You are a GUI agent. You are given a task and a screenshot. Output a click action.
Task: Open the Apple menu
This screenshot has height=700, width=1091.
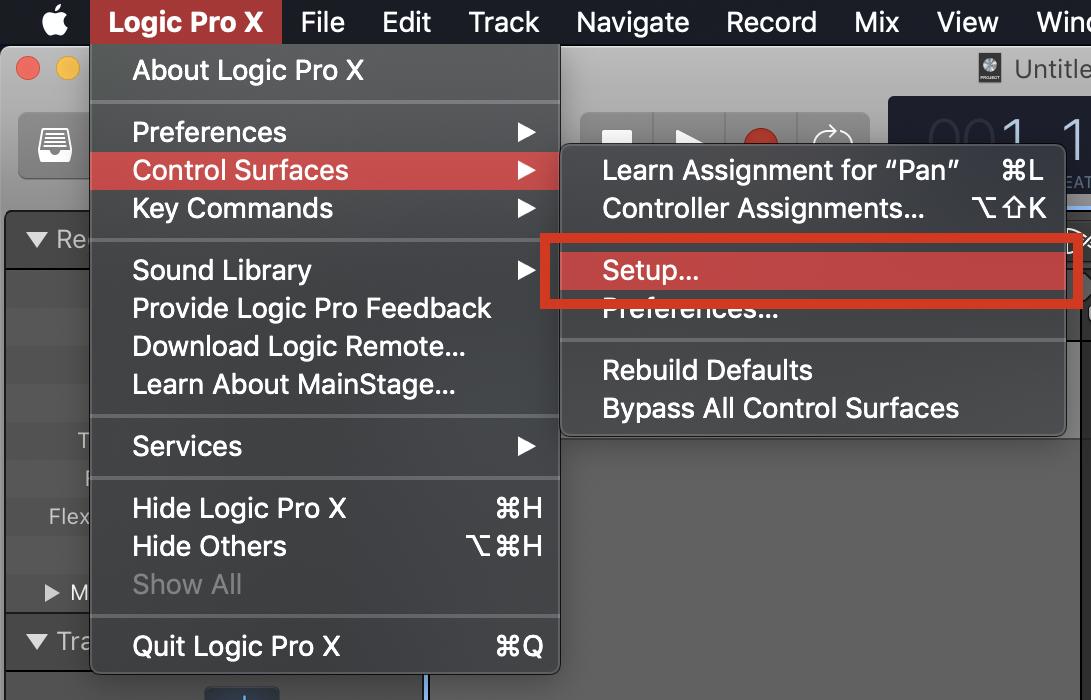pos(55,22)
